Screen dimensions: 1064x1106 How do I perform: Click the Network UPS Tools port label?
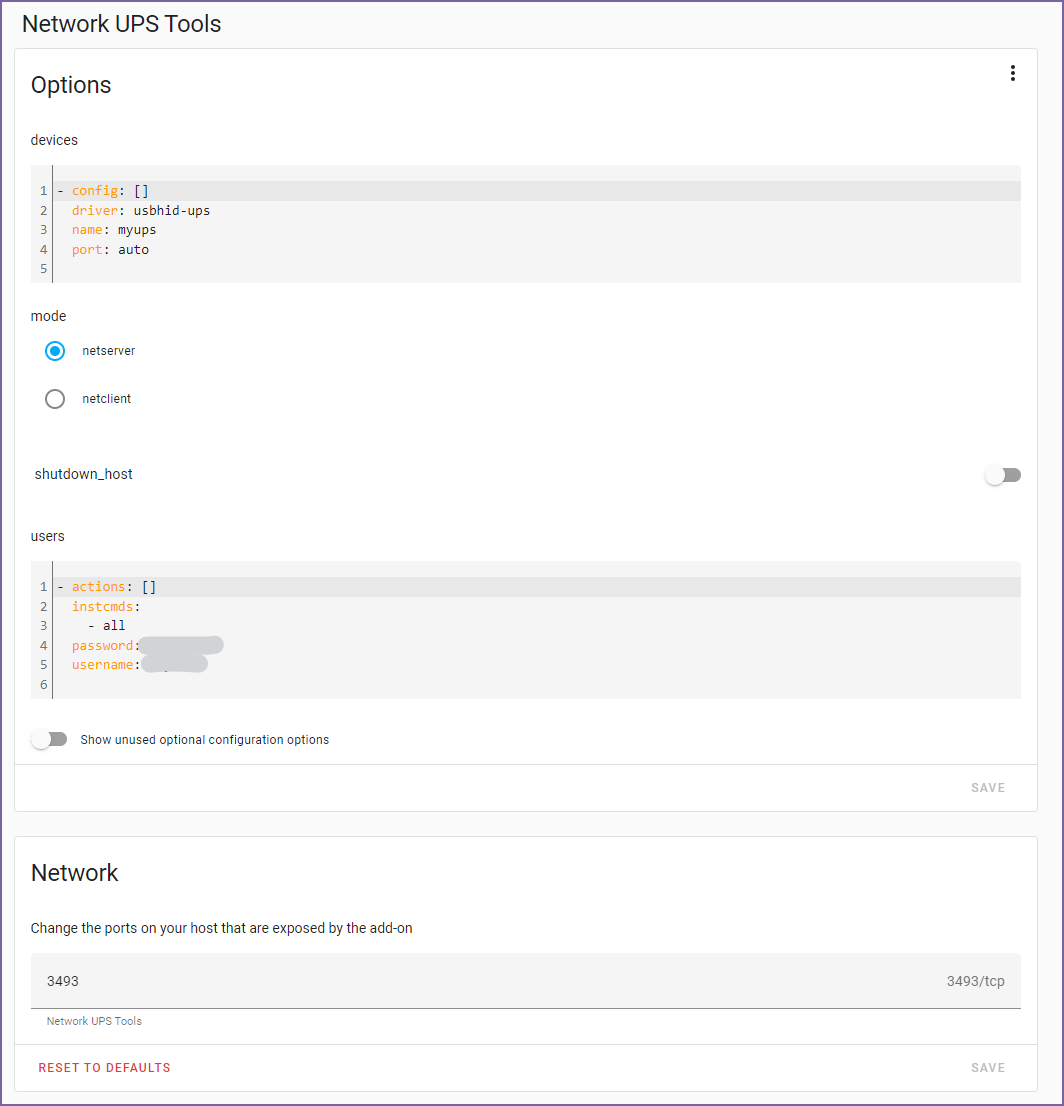[93, 1020]
